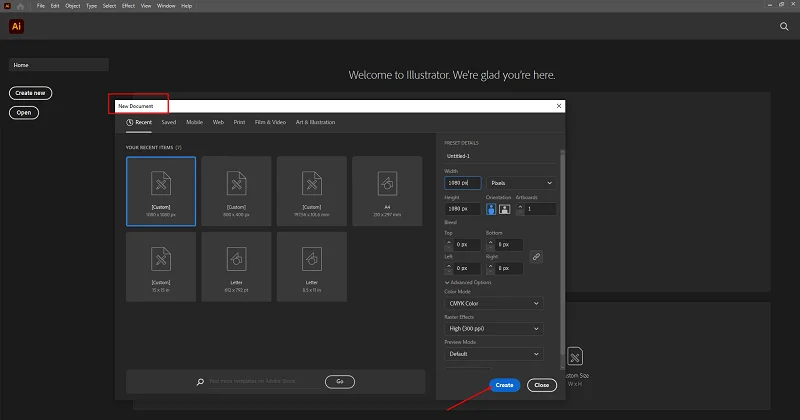The width and height of the screenshot is (800, 420).
Task: Switch to the Recent tab
Action: 139,122
